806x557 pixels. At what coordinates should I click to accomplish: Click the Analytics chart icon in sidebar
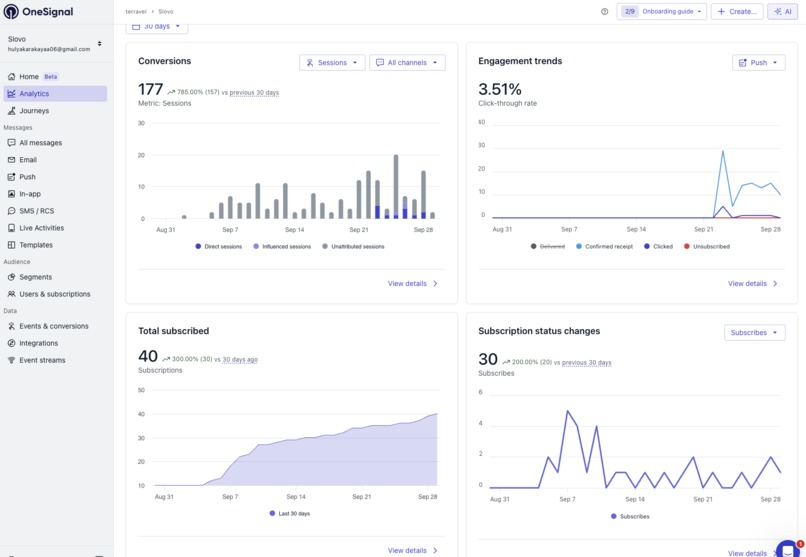[11, 94]
